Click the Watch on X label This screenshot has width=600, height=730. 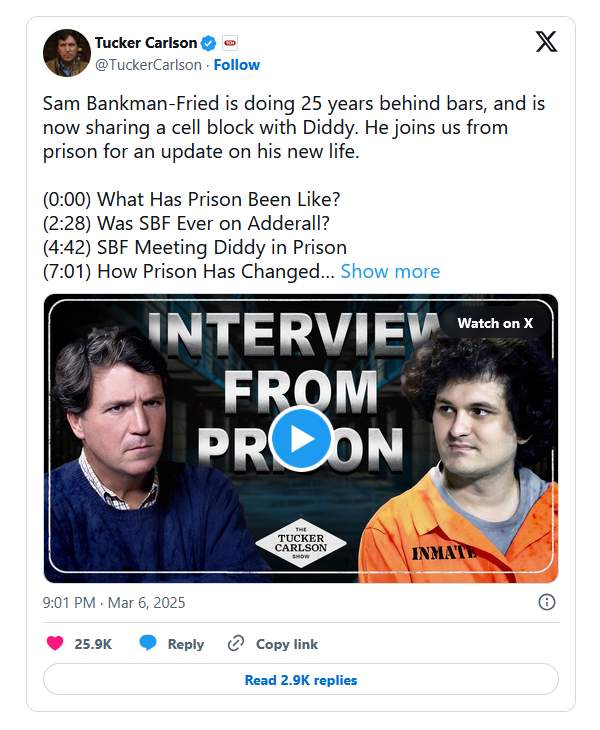click(495, 323)
